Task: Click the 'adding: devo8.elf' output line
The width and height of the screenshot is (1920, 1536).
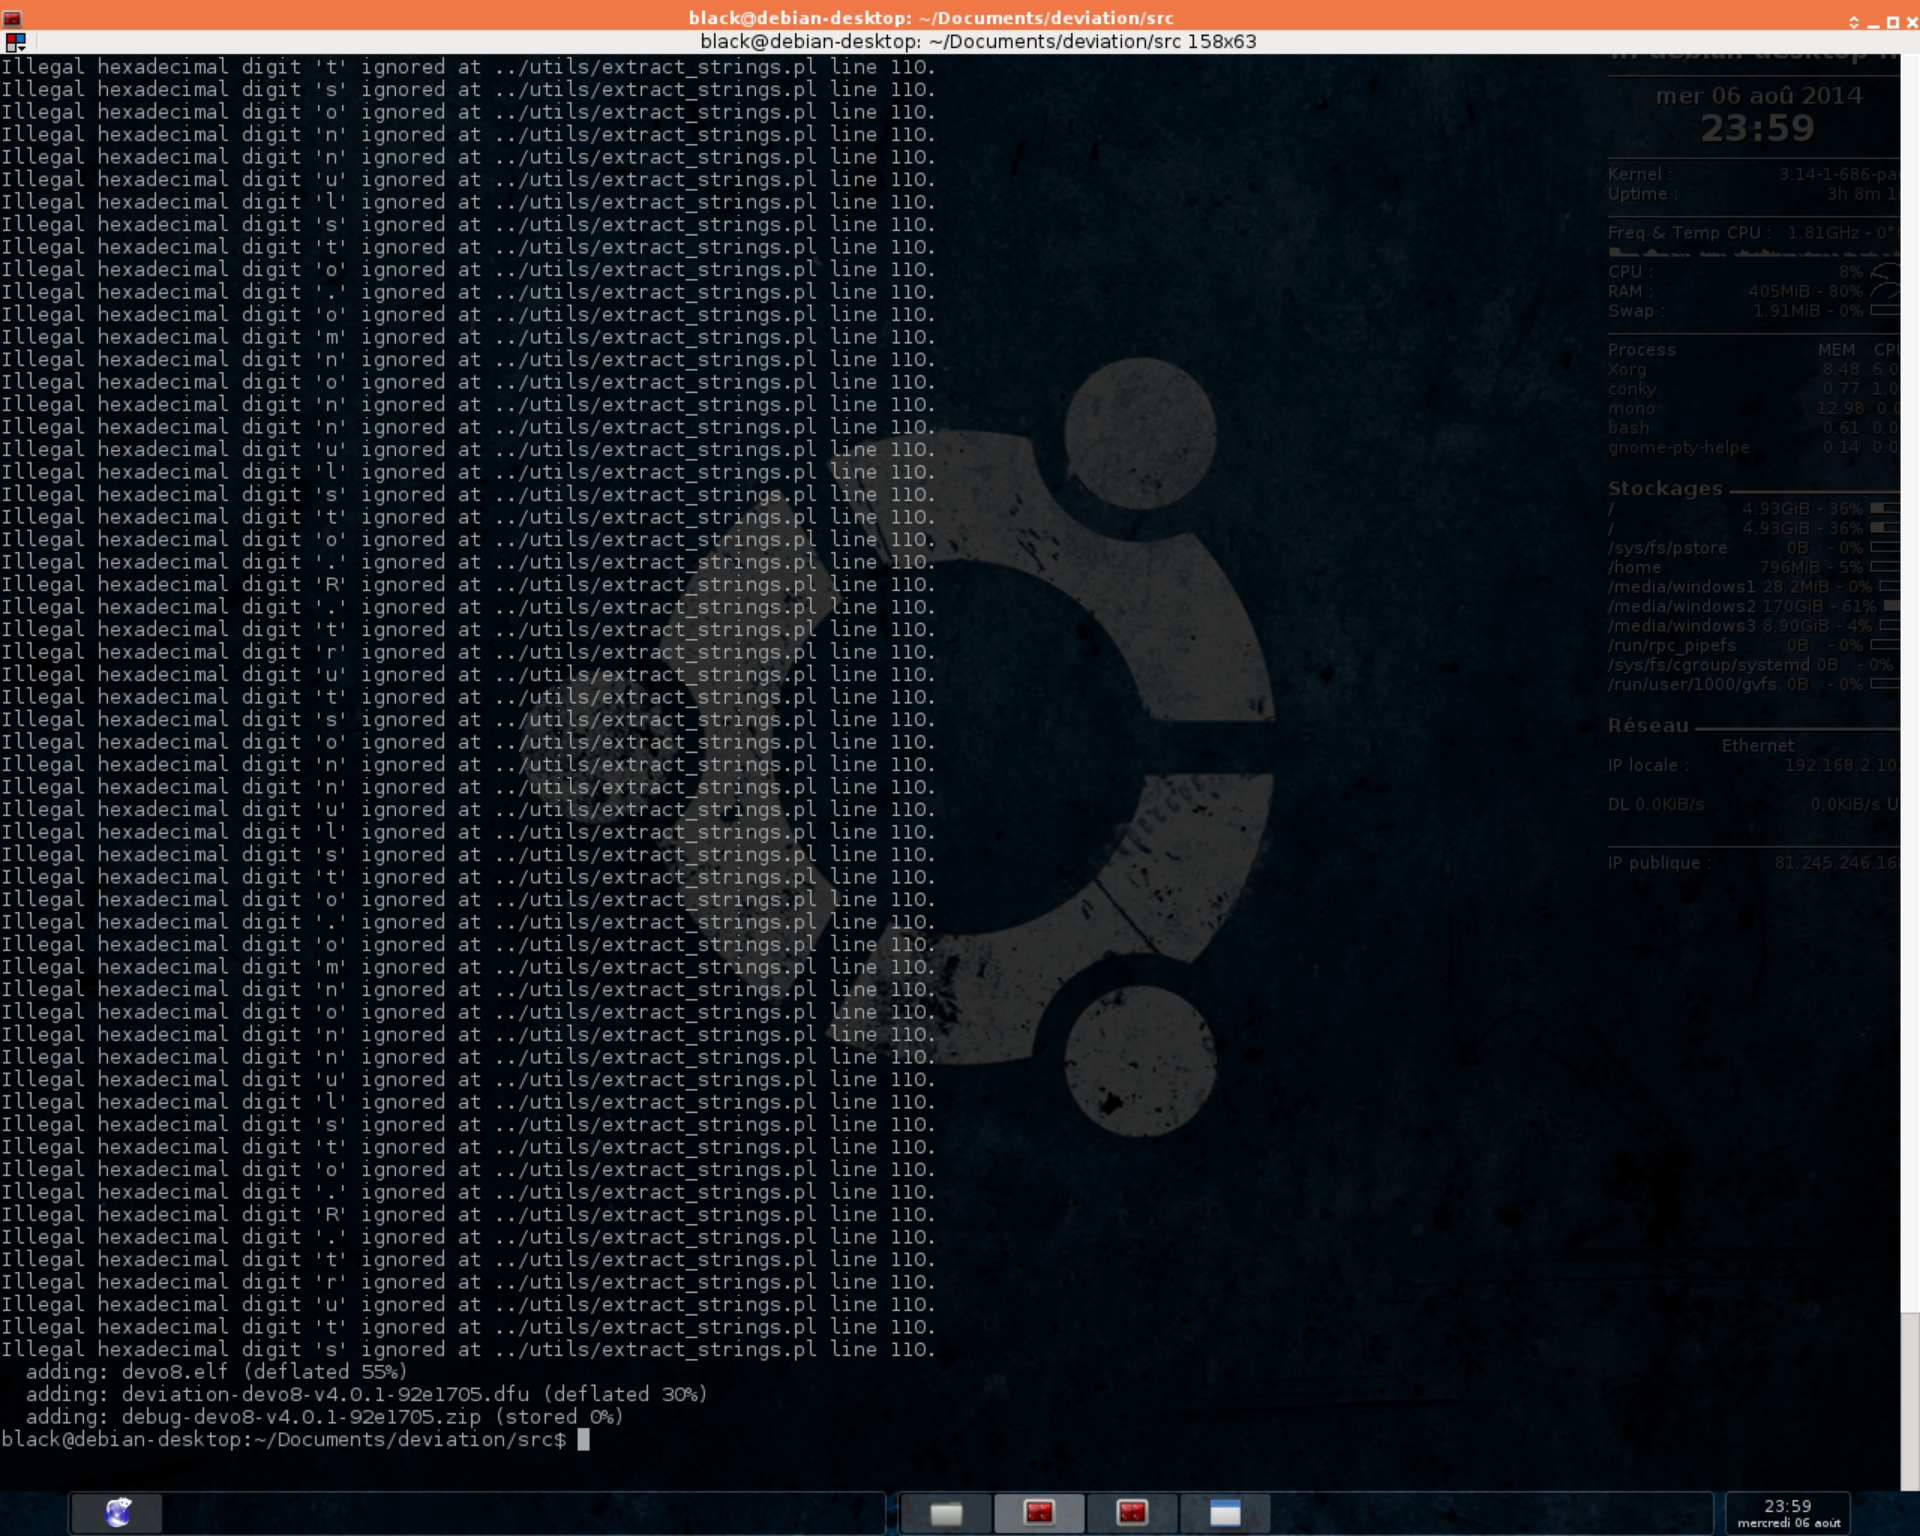Action: click(216, 1372)
